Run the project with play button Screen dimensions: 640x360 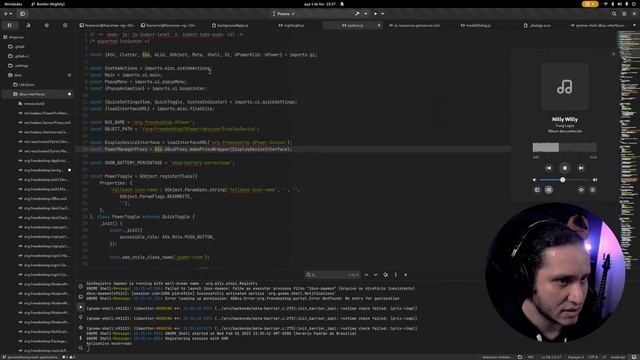coord(376,14)
